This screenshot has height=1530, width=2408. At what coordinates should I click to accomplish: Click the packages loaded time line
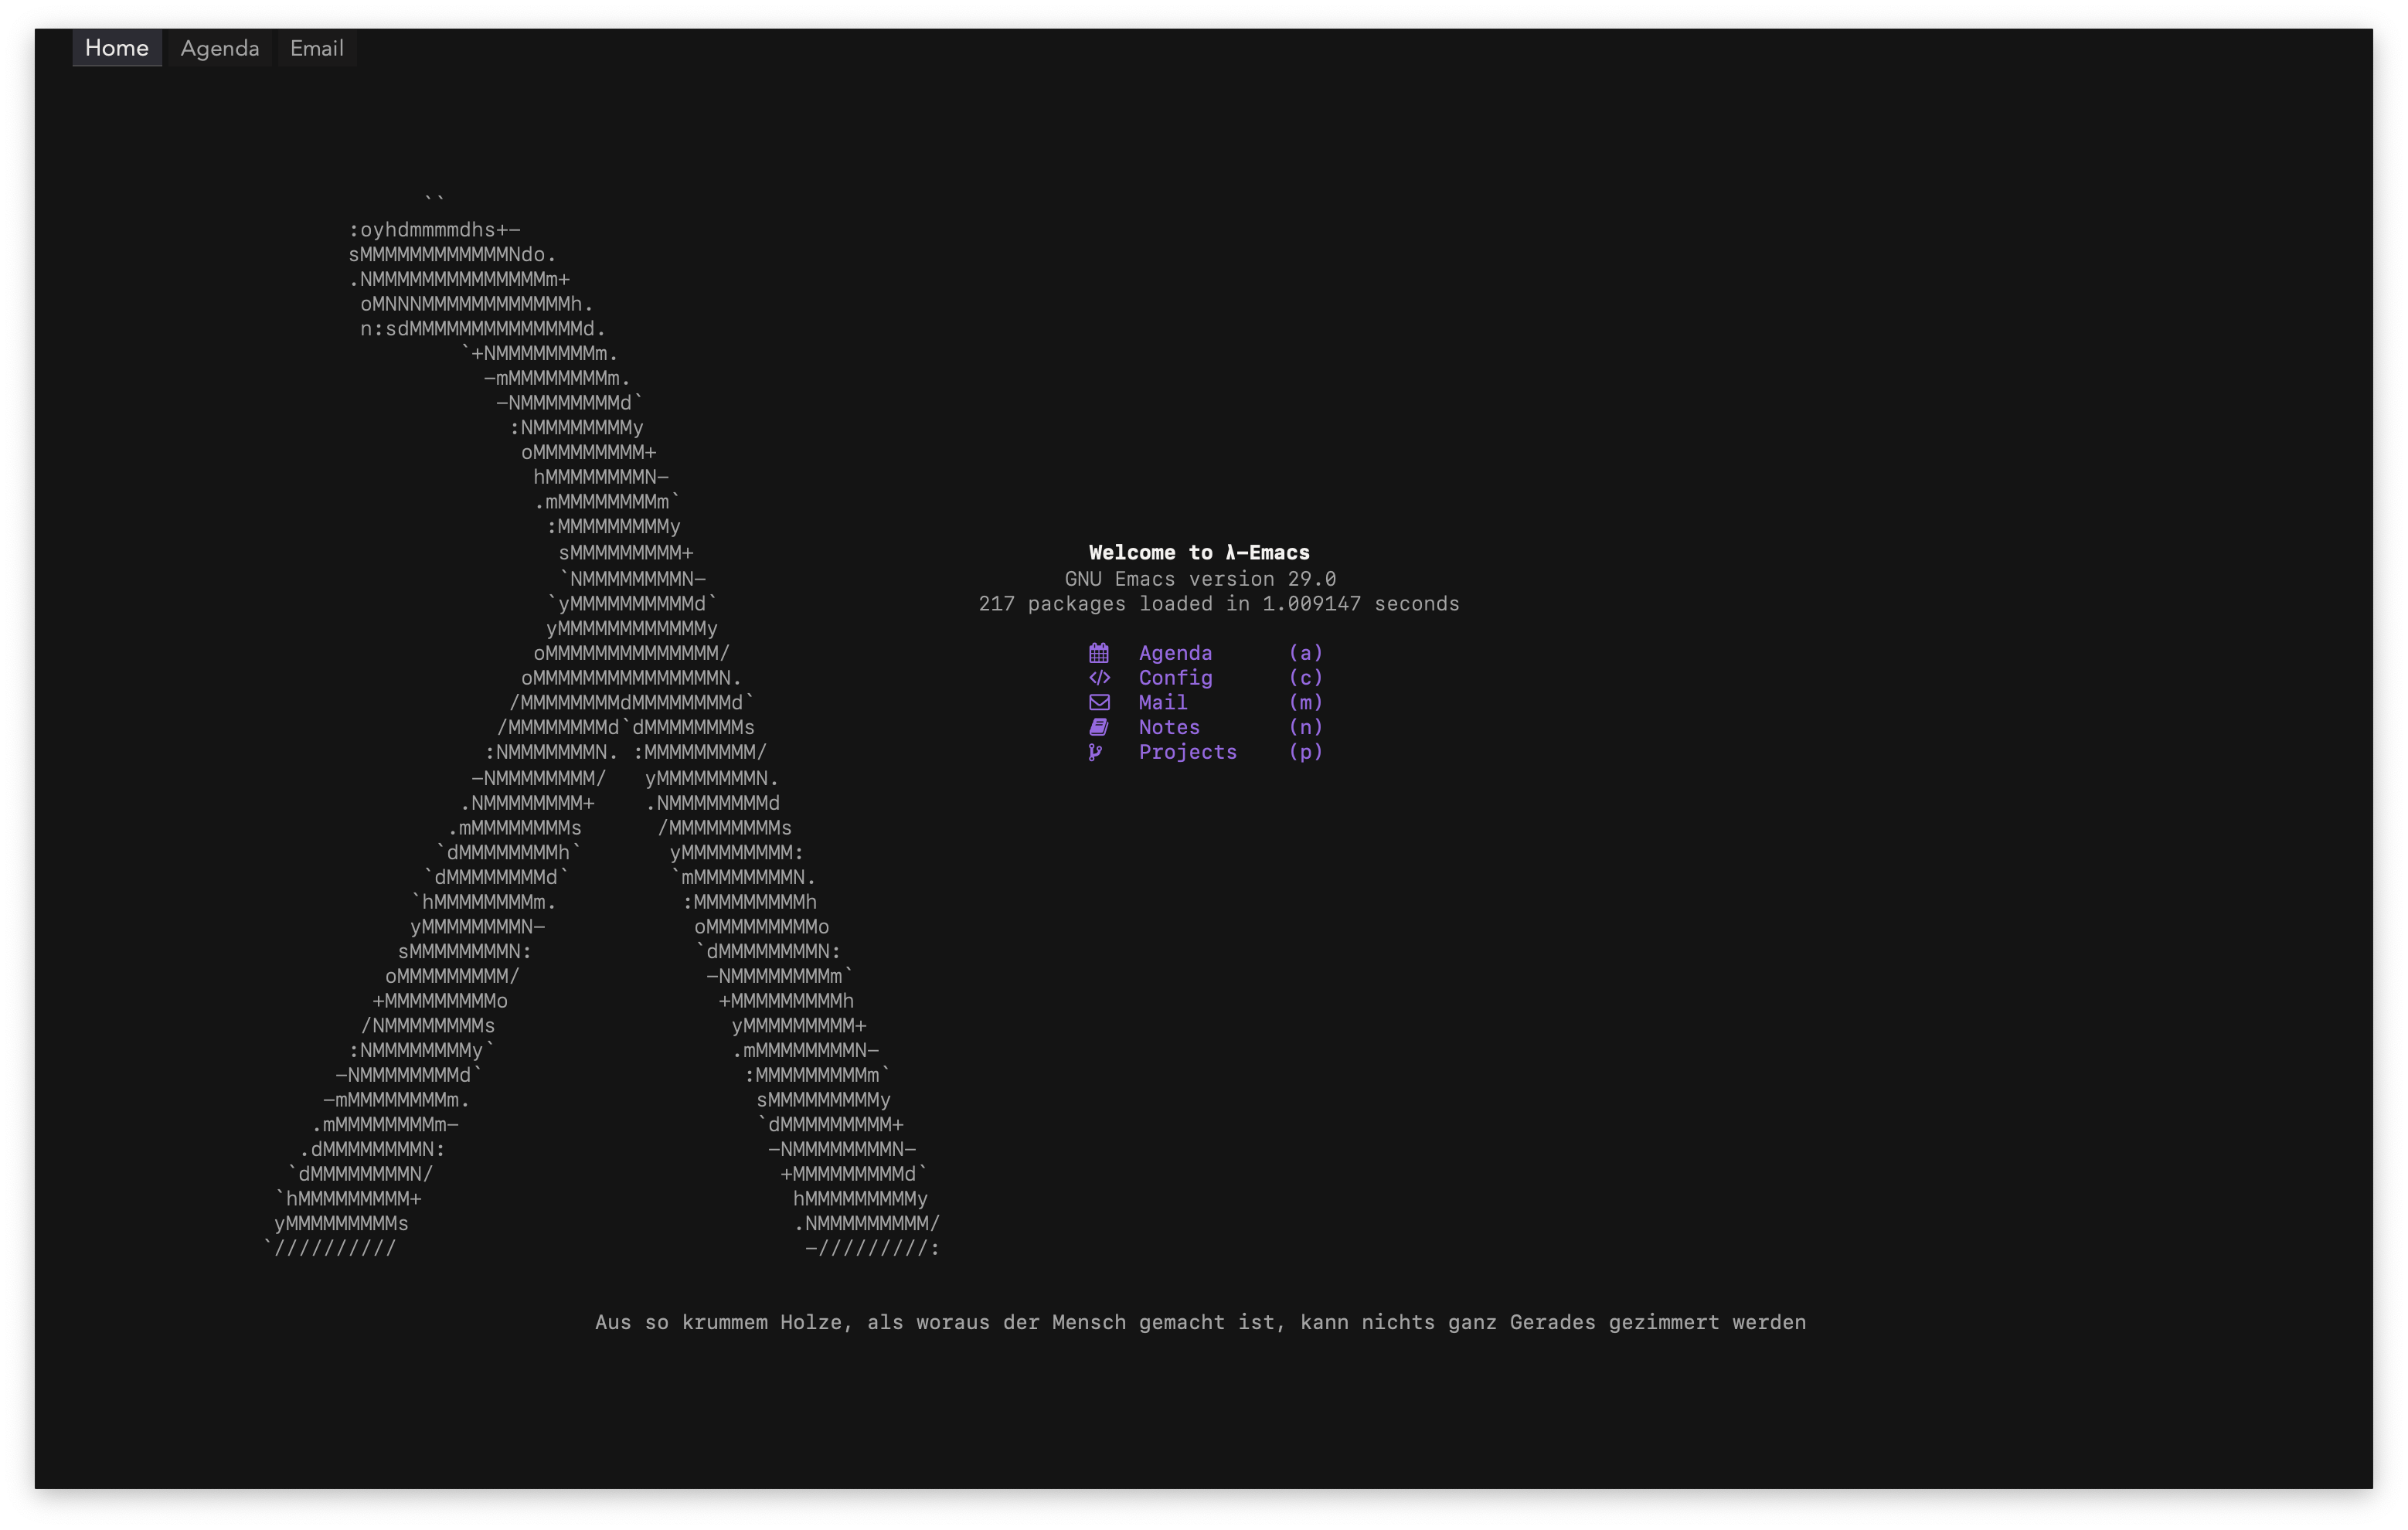[1218, 604]
